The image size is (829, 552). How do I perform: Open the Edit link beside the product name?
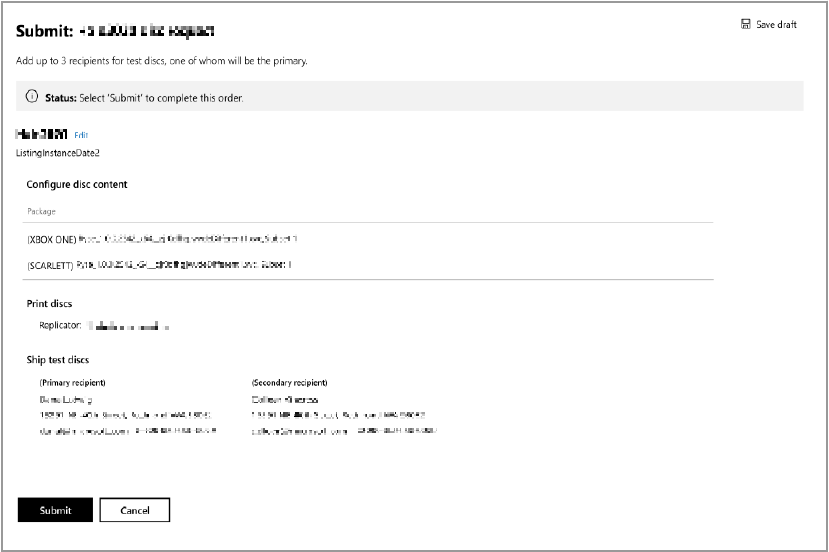pos(81,135)
